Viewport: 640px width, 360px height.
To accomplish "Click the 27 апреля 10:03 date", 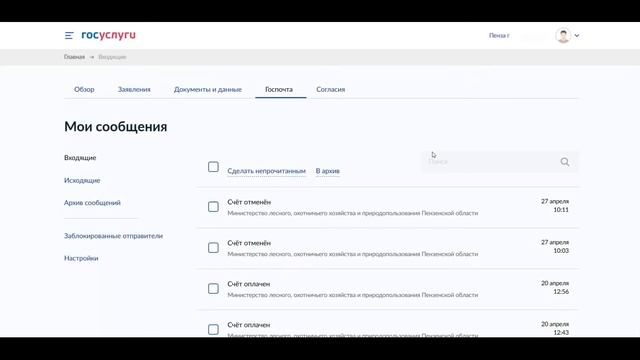I will click(555, 247).
